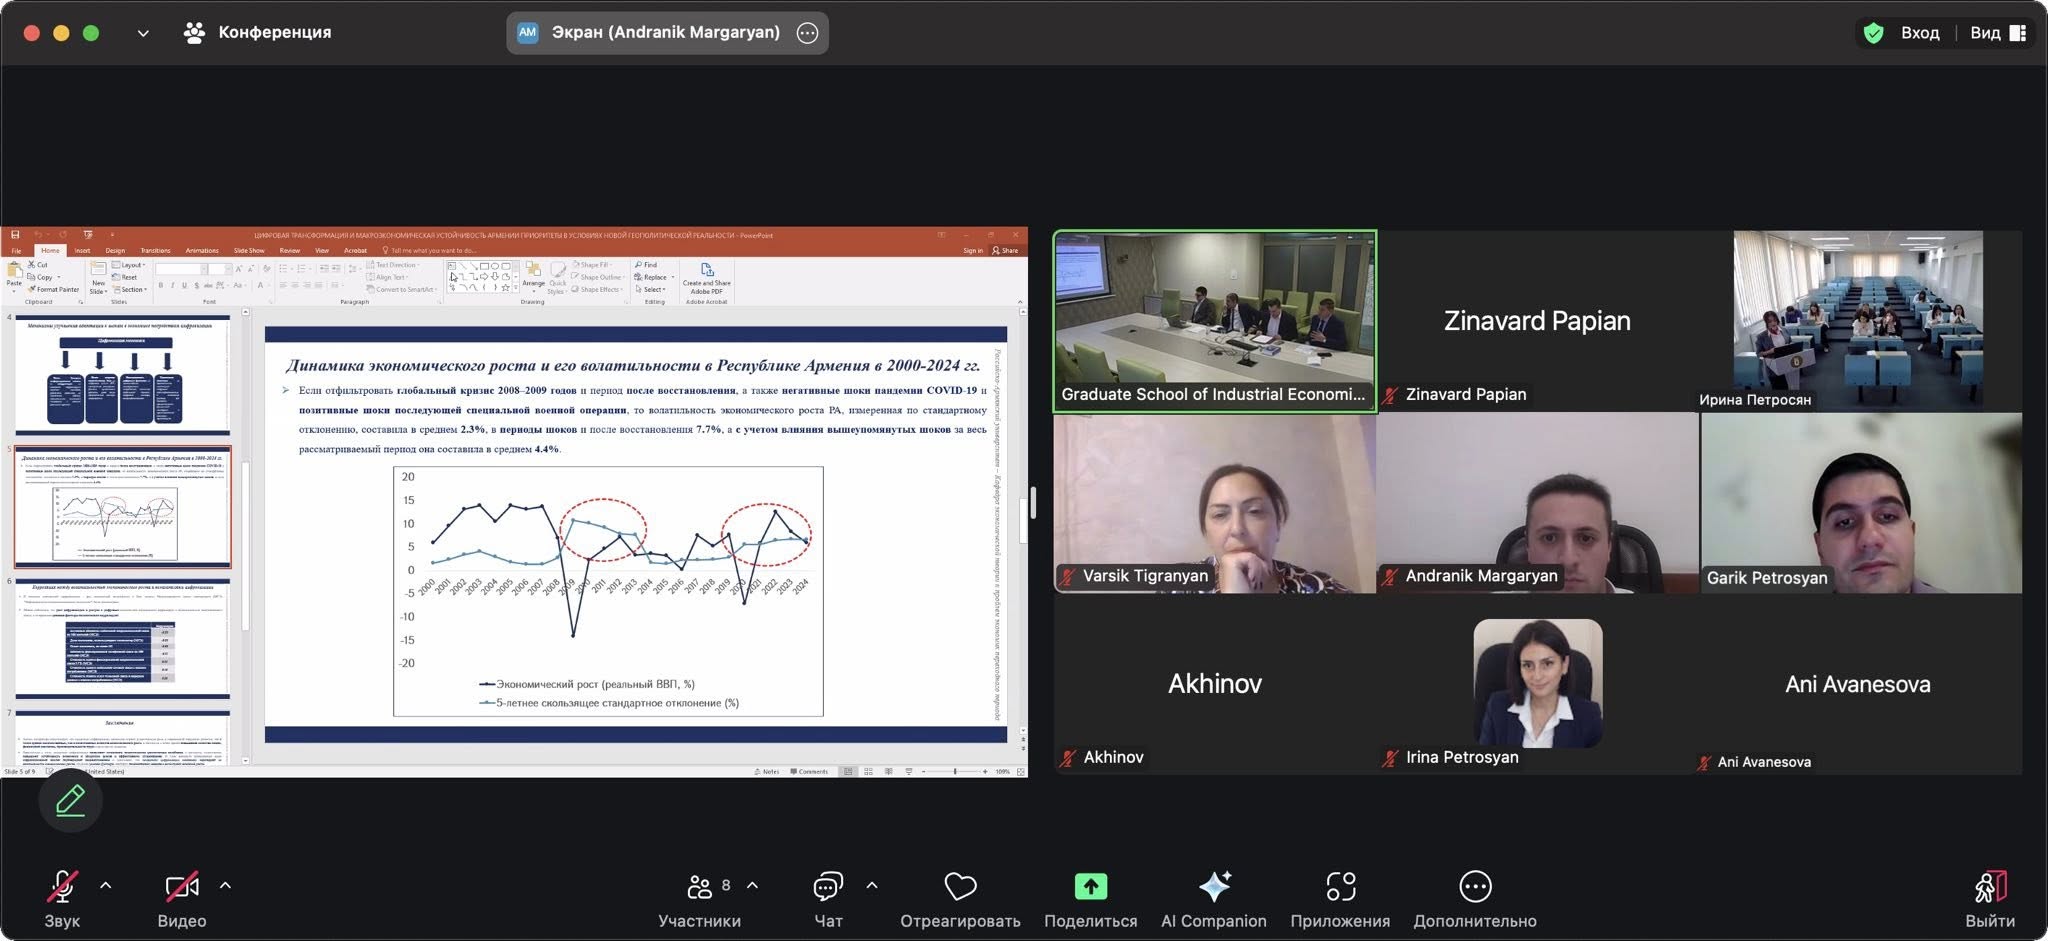Screen dimensions: 2048x941
Task: Expand video options arrow next to Видео
Action: click(x=225, y=886)
